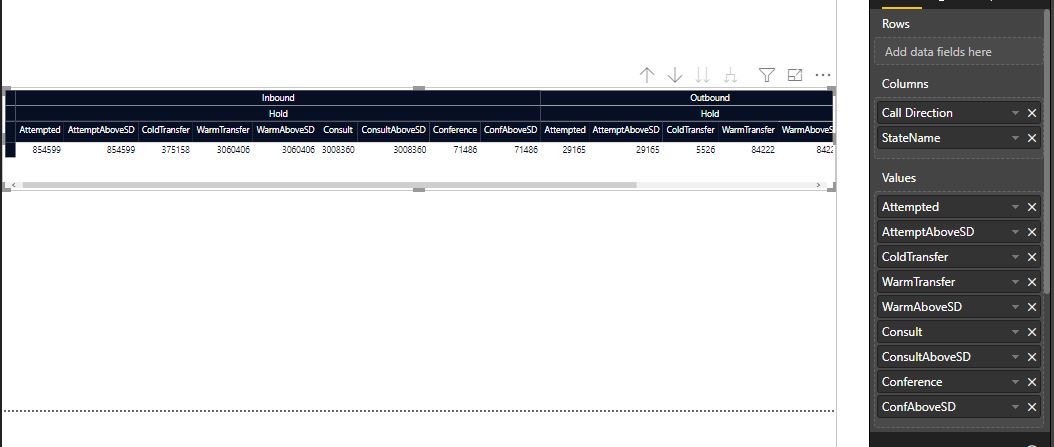
Task: Remove WarmTransfer field from Values
Action: tap(1032, 282)
